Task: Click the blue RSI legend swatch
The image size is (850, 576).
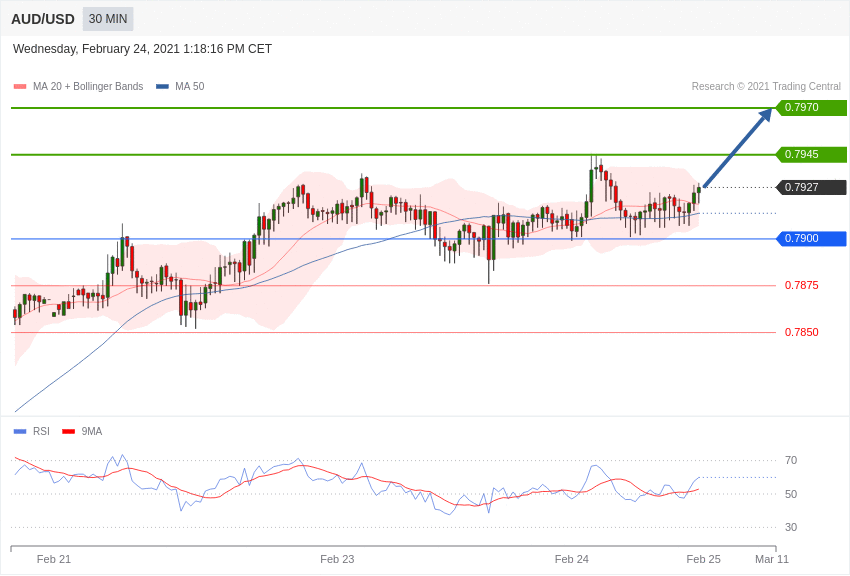Action: click(20, 432)
